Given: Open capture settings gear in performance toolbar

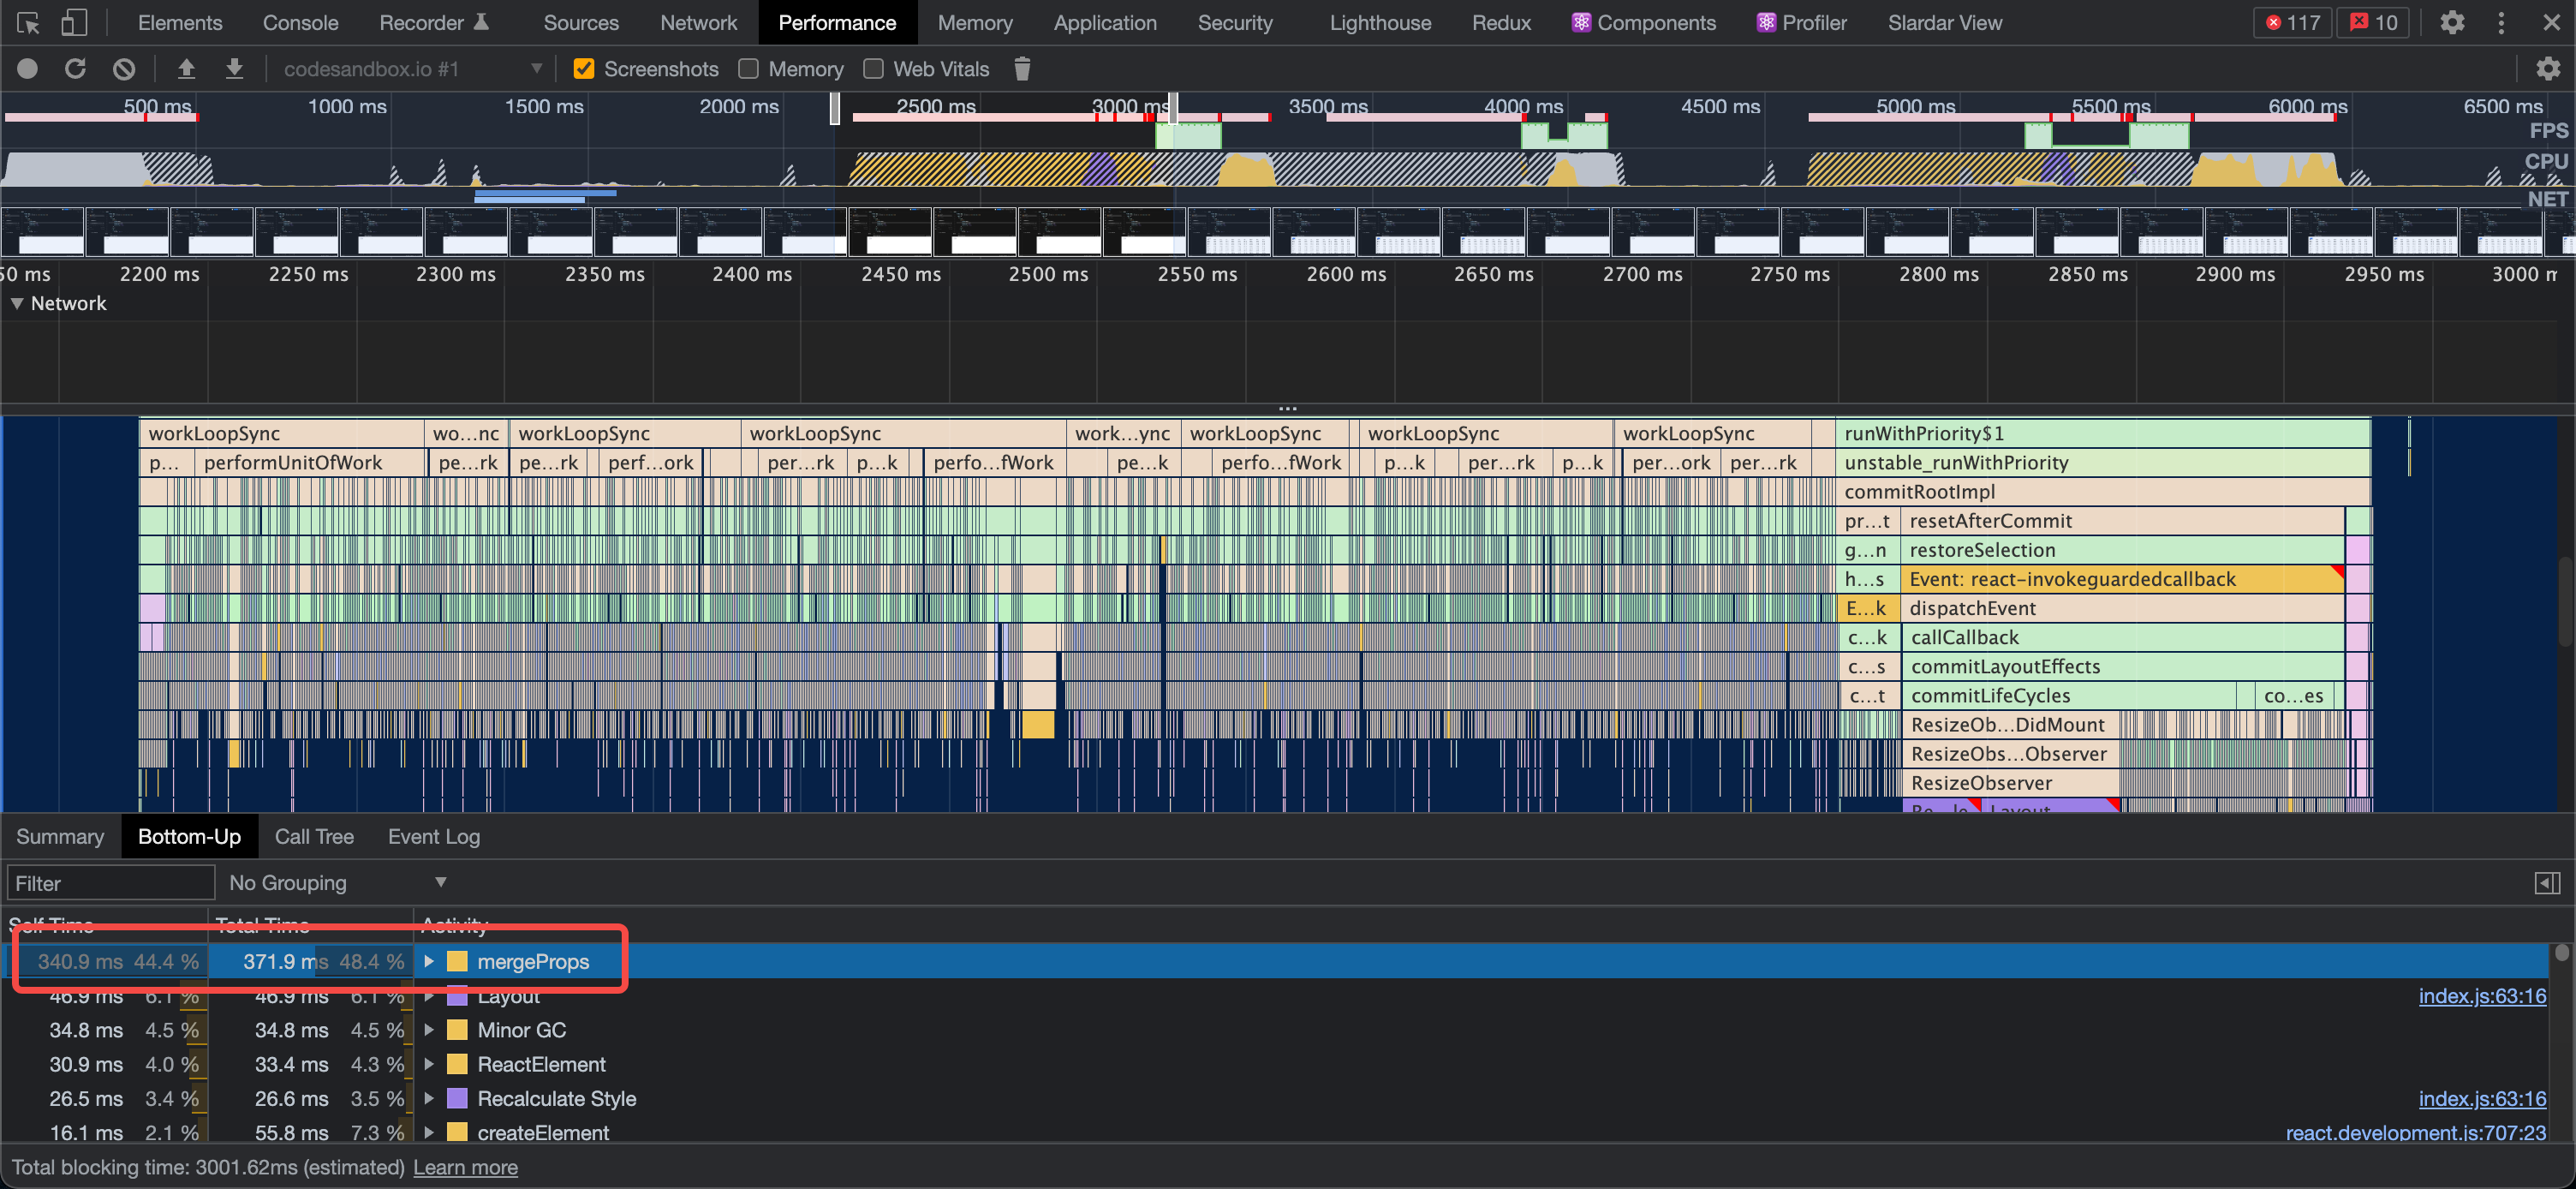Looking at the screenshot, I should point(2547,69).
